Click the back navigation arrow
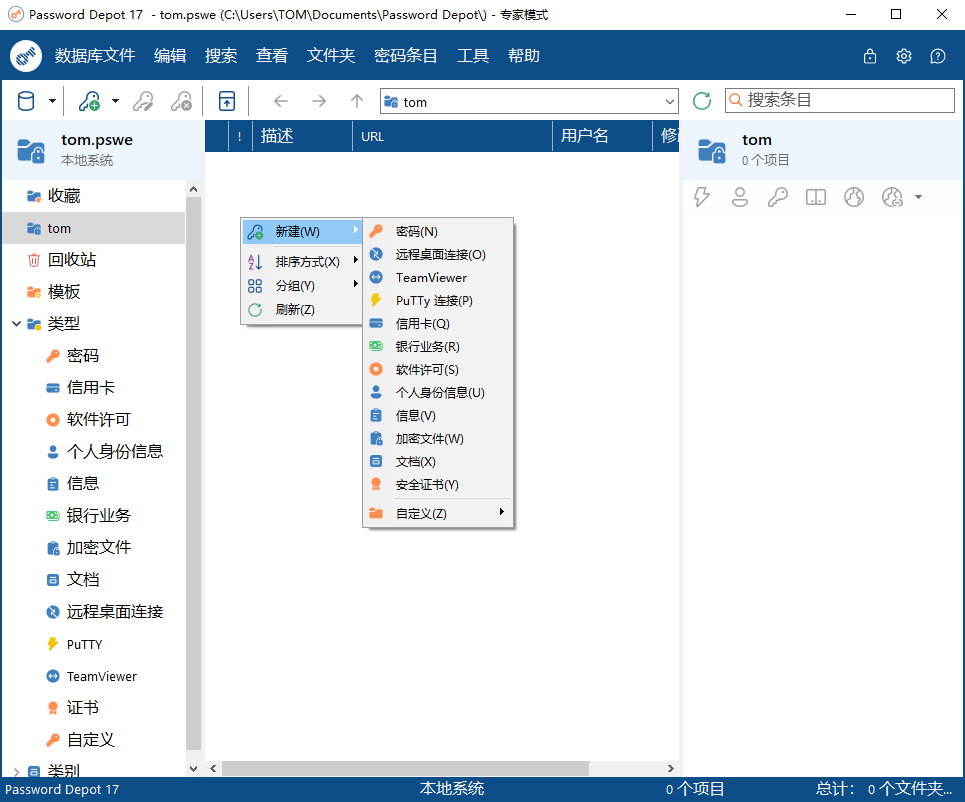 point(281,101)
